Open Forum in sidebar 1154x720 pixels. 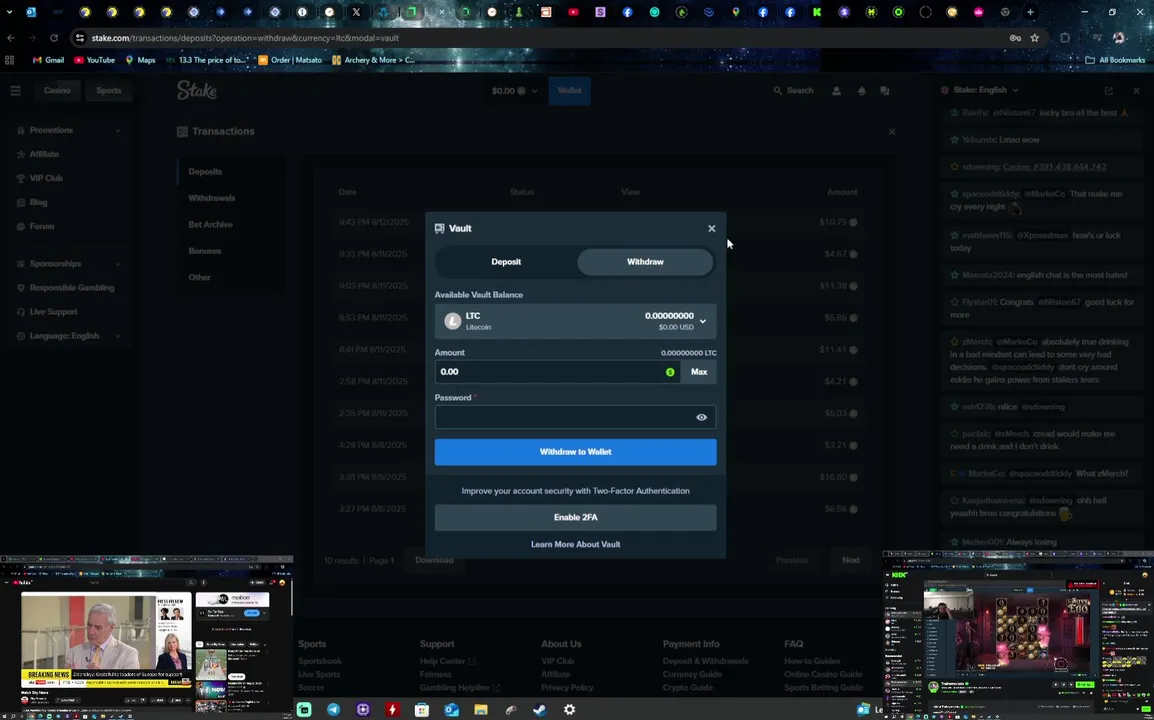click(42, 226)
